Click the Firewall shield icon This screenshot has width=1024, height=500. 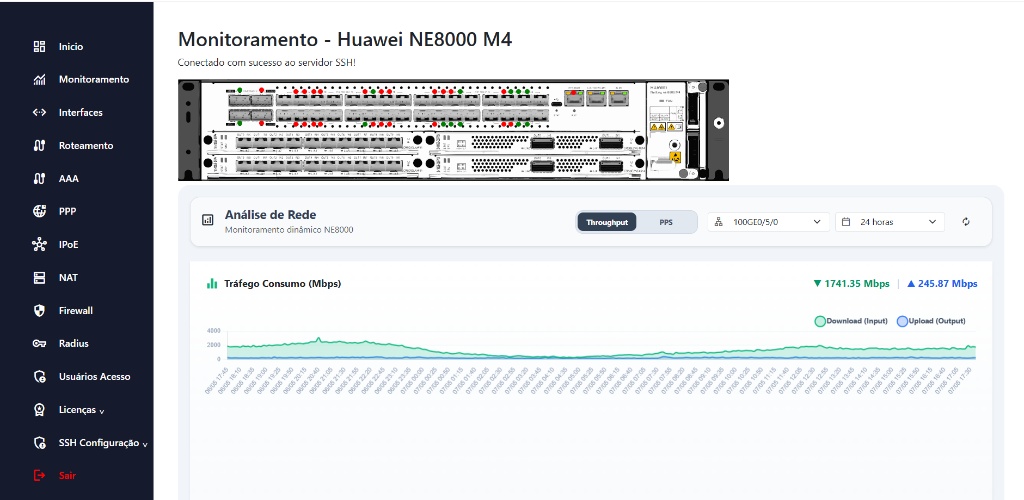coord(39,311)
